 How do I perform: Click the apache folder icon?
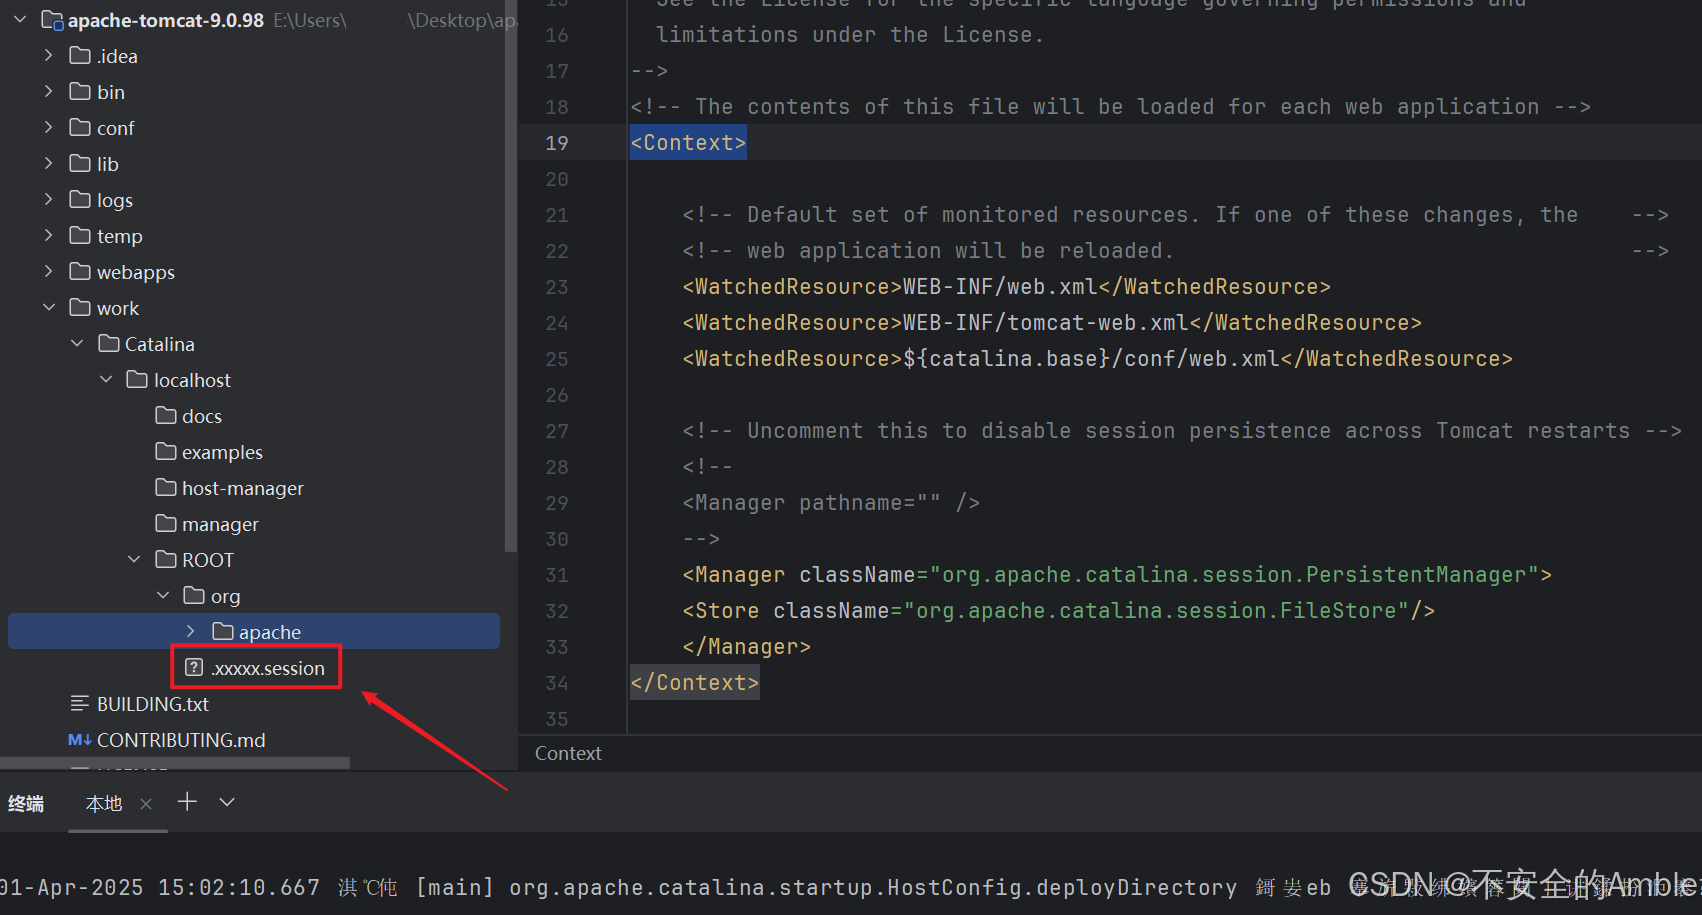pos(223,631)
